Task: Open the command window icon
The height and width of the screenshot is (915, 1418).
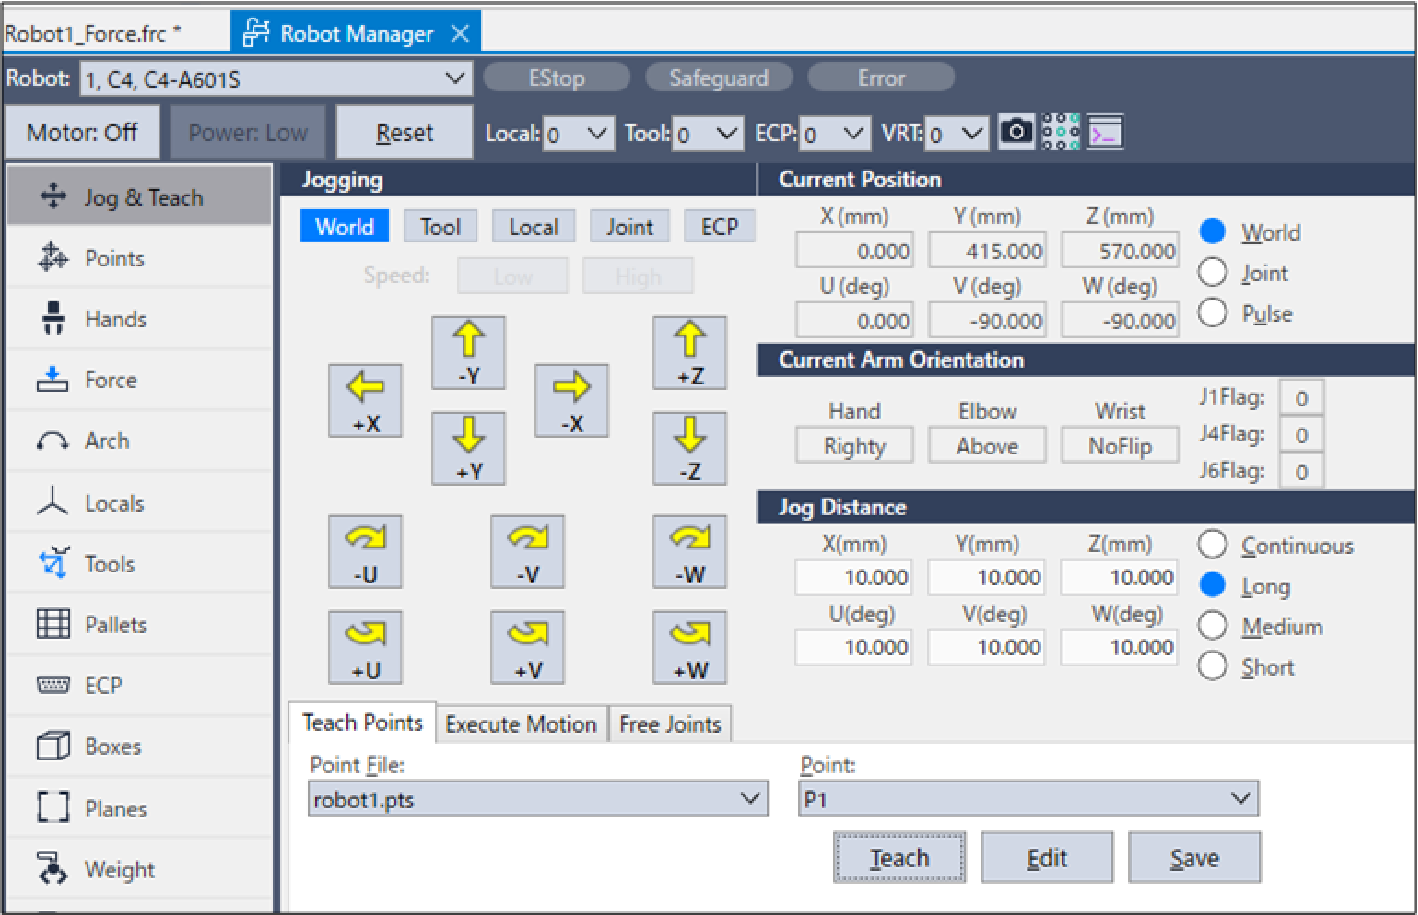Action: [x=1105, y=132]
